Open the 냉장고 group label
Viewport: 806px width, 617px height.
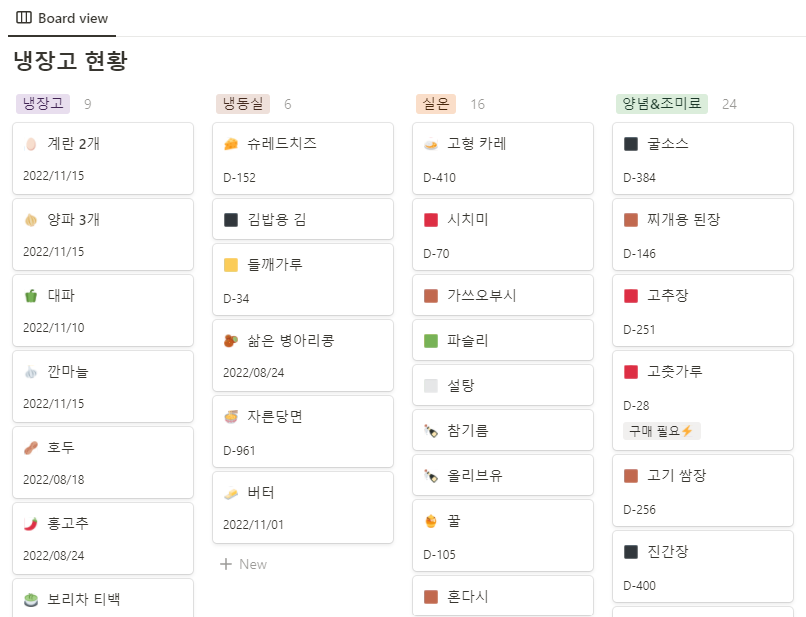click(43, 103)
